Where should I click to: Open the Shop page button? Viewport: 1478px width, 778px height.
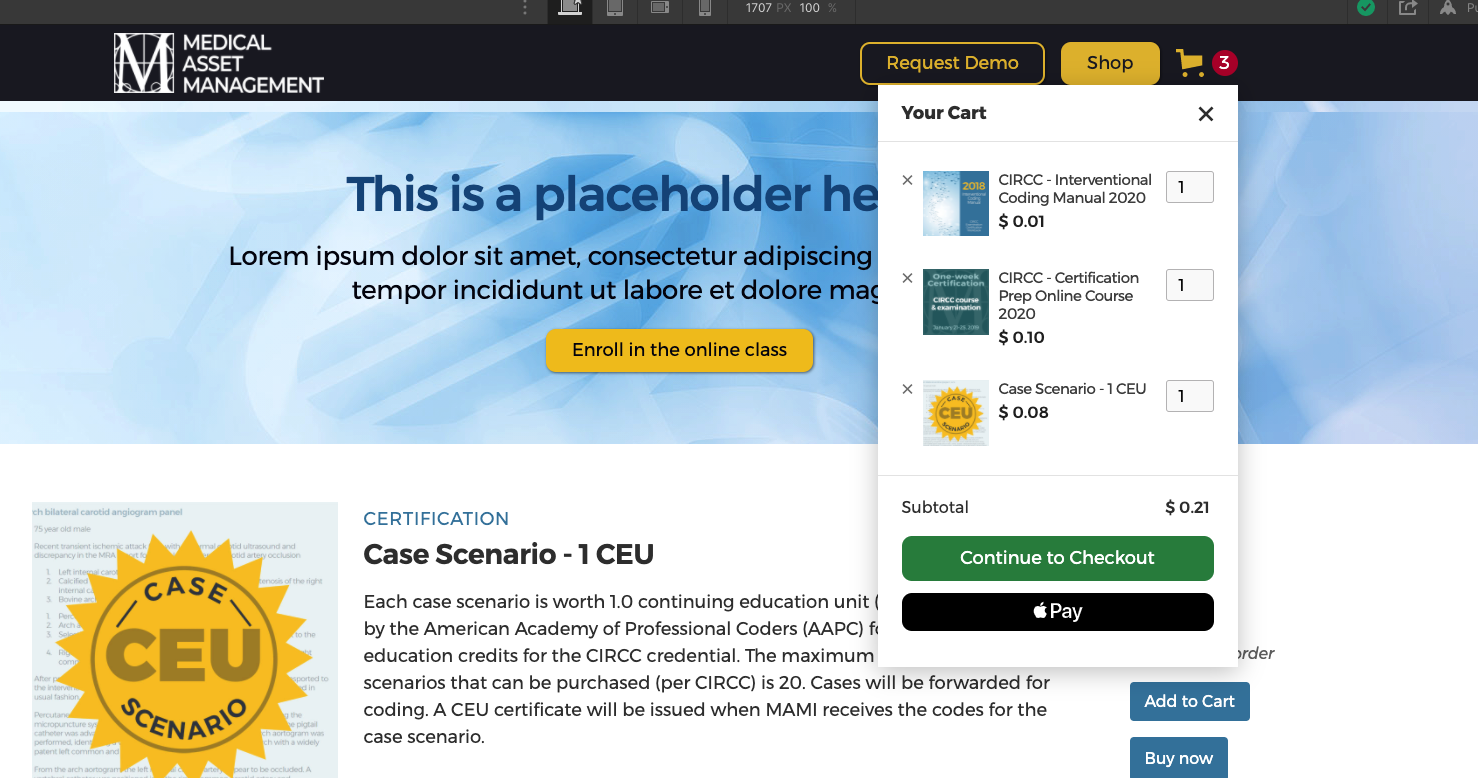(x=1110, y=63)
